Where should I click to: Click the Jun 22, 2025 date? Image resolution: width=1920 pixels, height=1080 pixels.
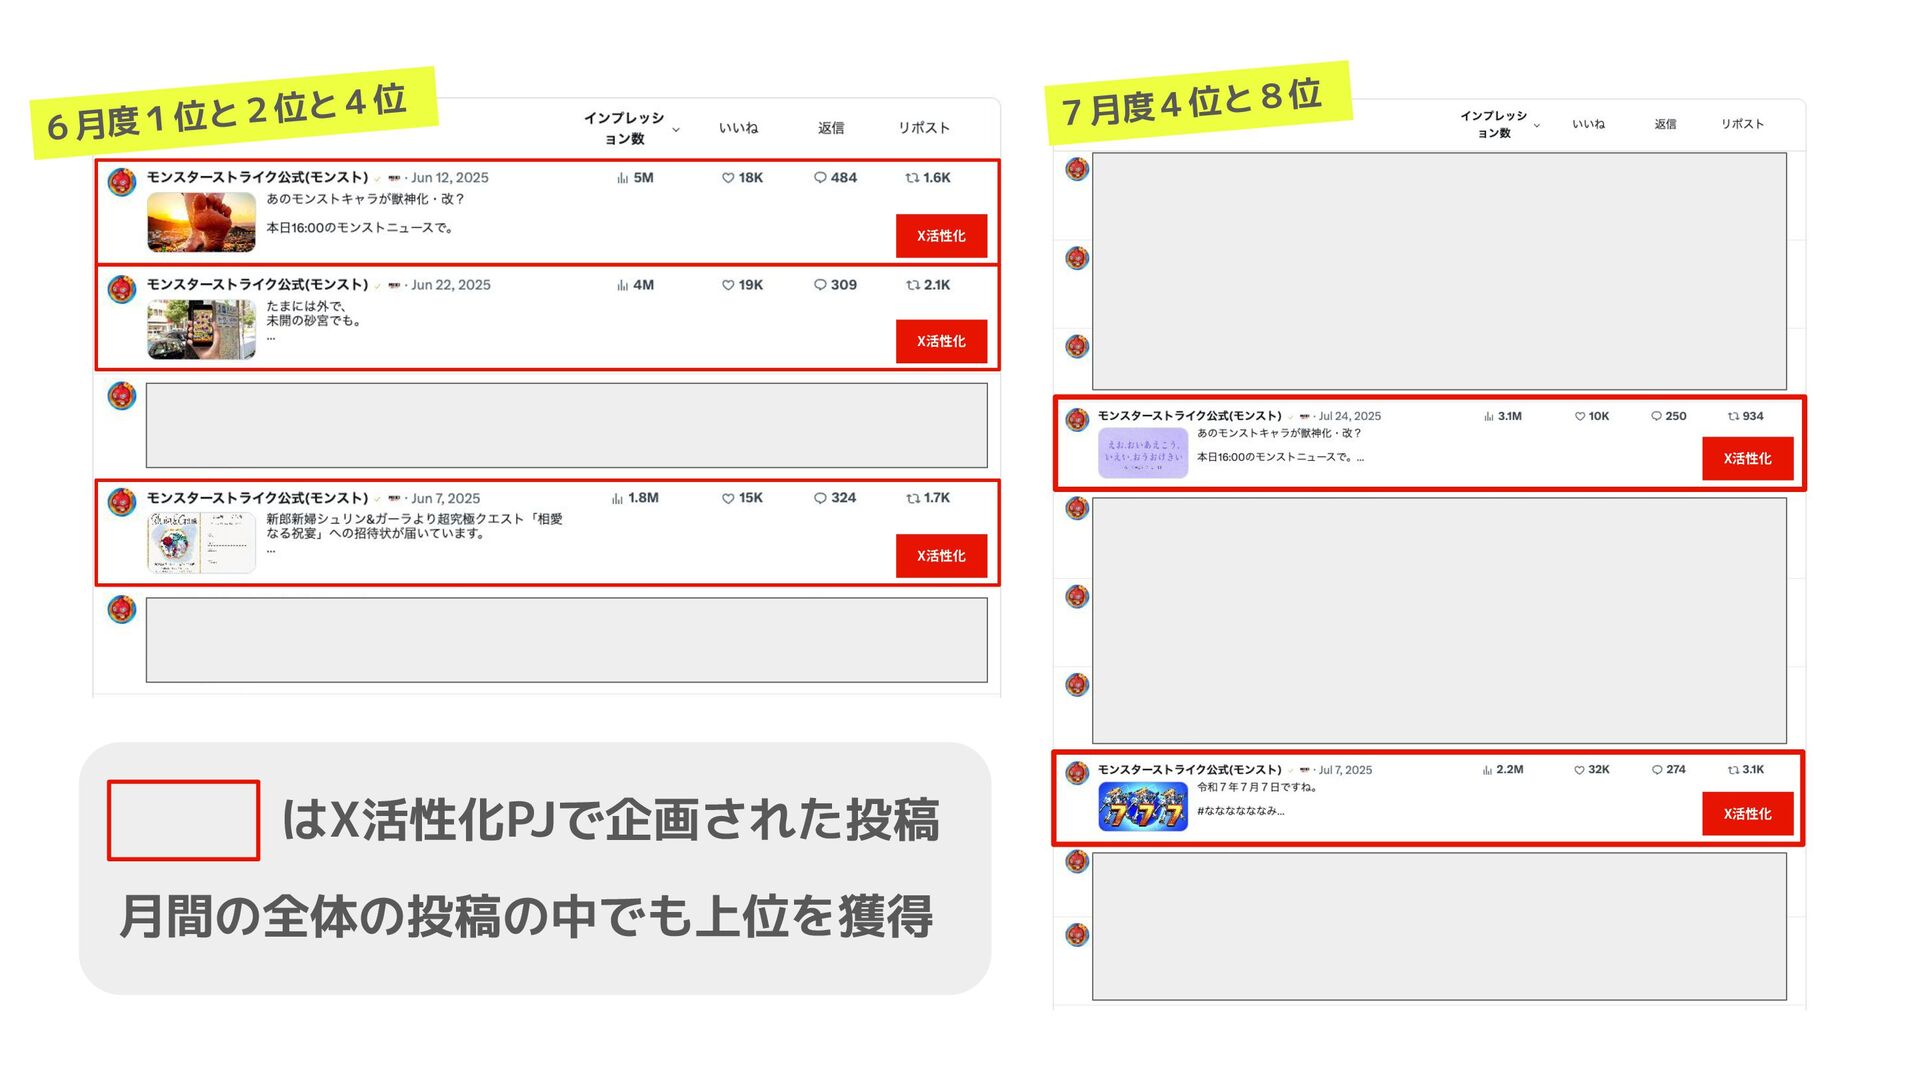[x=451, y=285]
